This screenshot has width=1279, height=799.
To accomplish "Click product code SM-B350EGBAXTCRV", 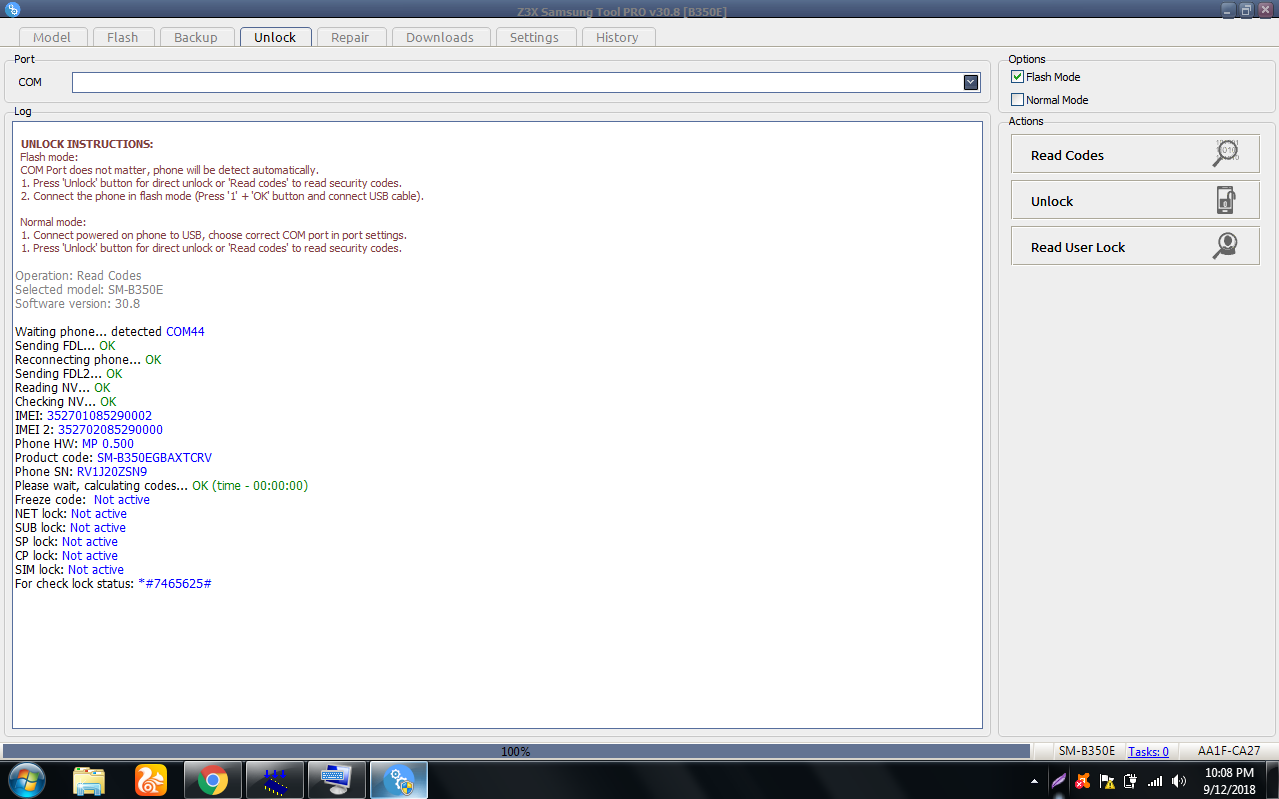I will 154,457.
